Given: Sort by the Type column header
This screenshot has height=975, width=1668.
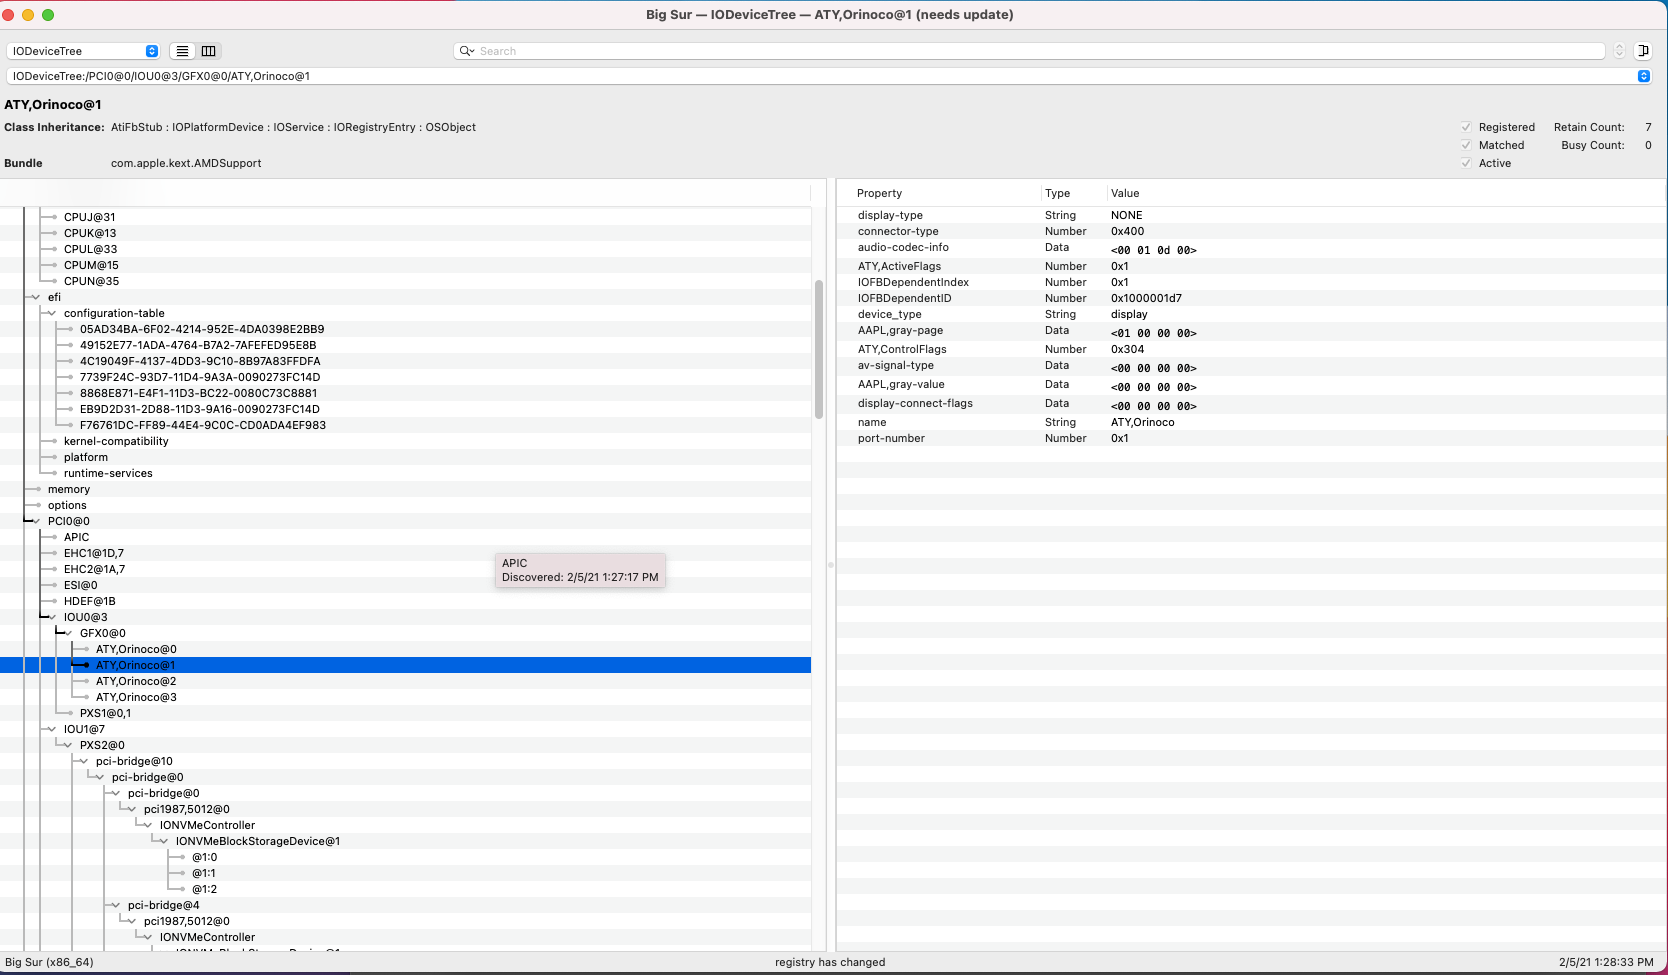Looking at the screenshot, I should click(1057, 193).
